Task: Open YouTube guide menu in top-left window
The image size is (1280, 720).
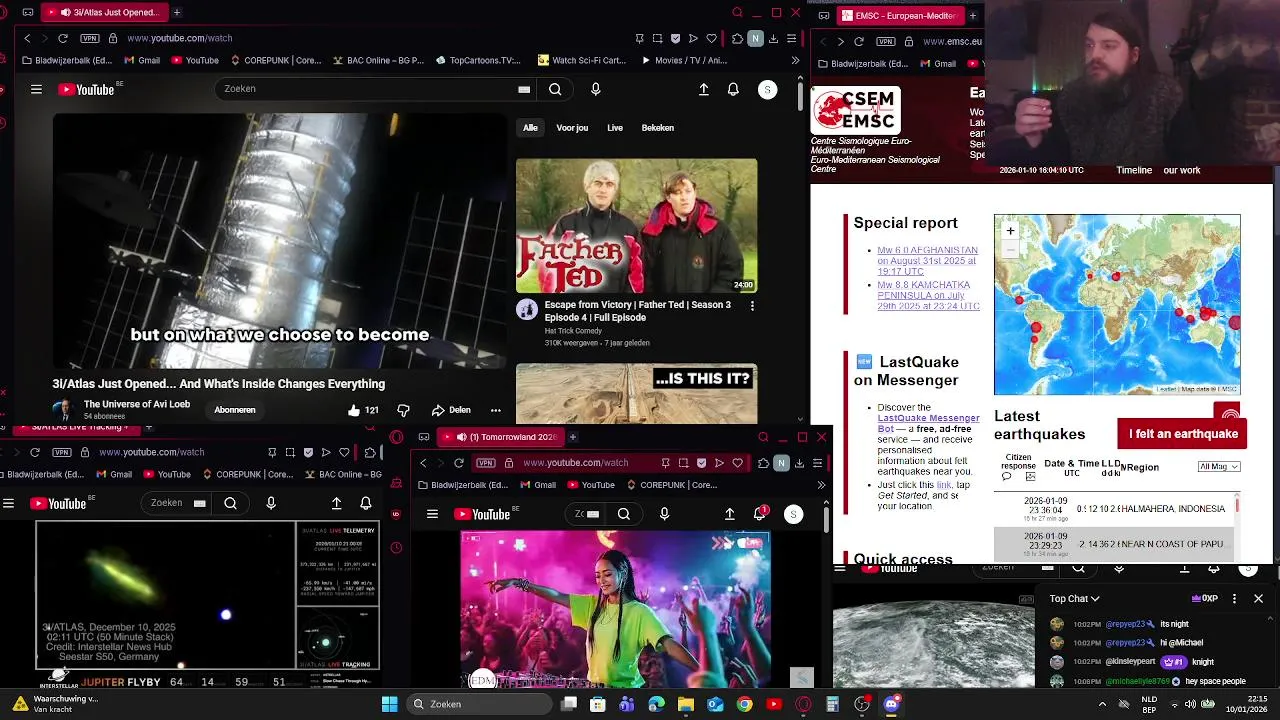Action: click(36, 89)
